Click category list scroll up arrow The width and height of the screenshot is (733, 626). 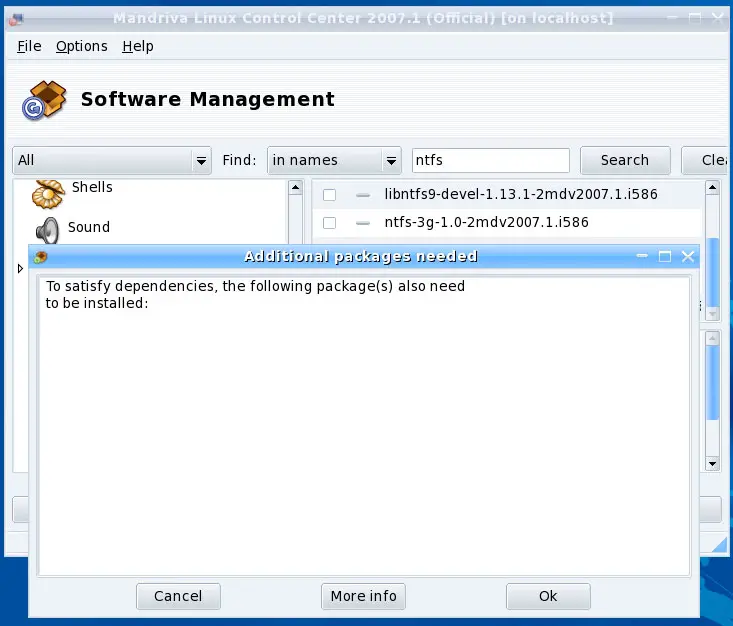click(x=295, y=188)
